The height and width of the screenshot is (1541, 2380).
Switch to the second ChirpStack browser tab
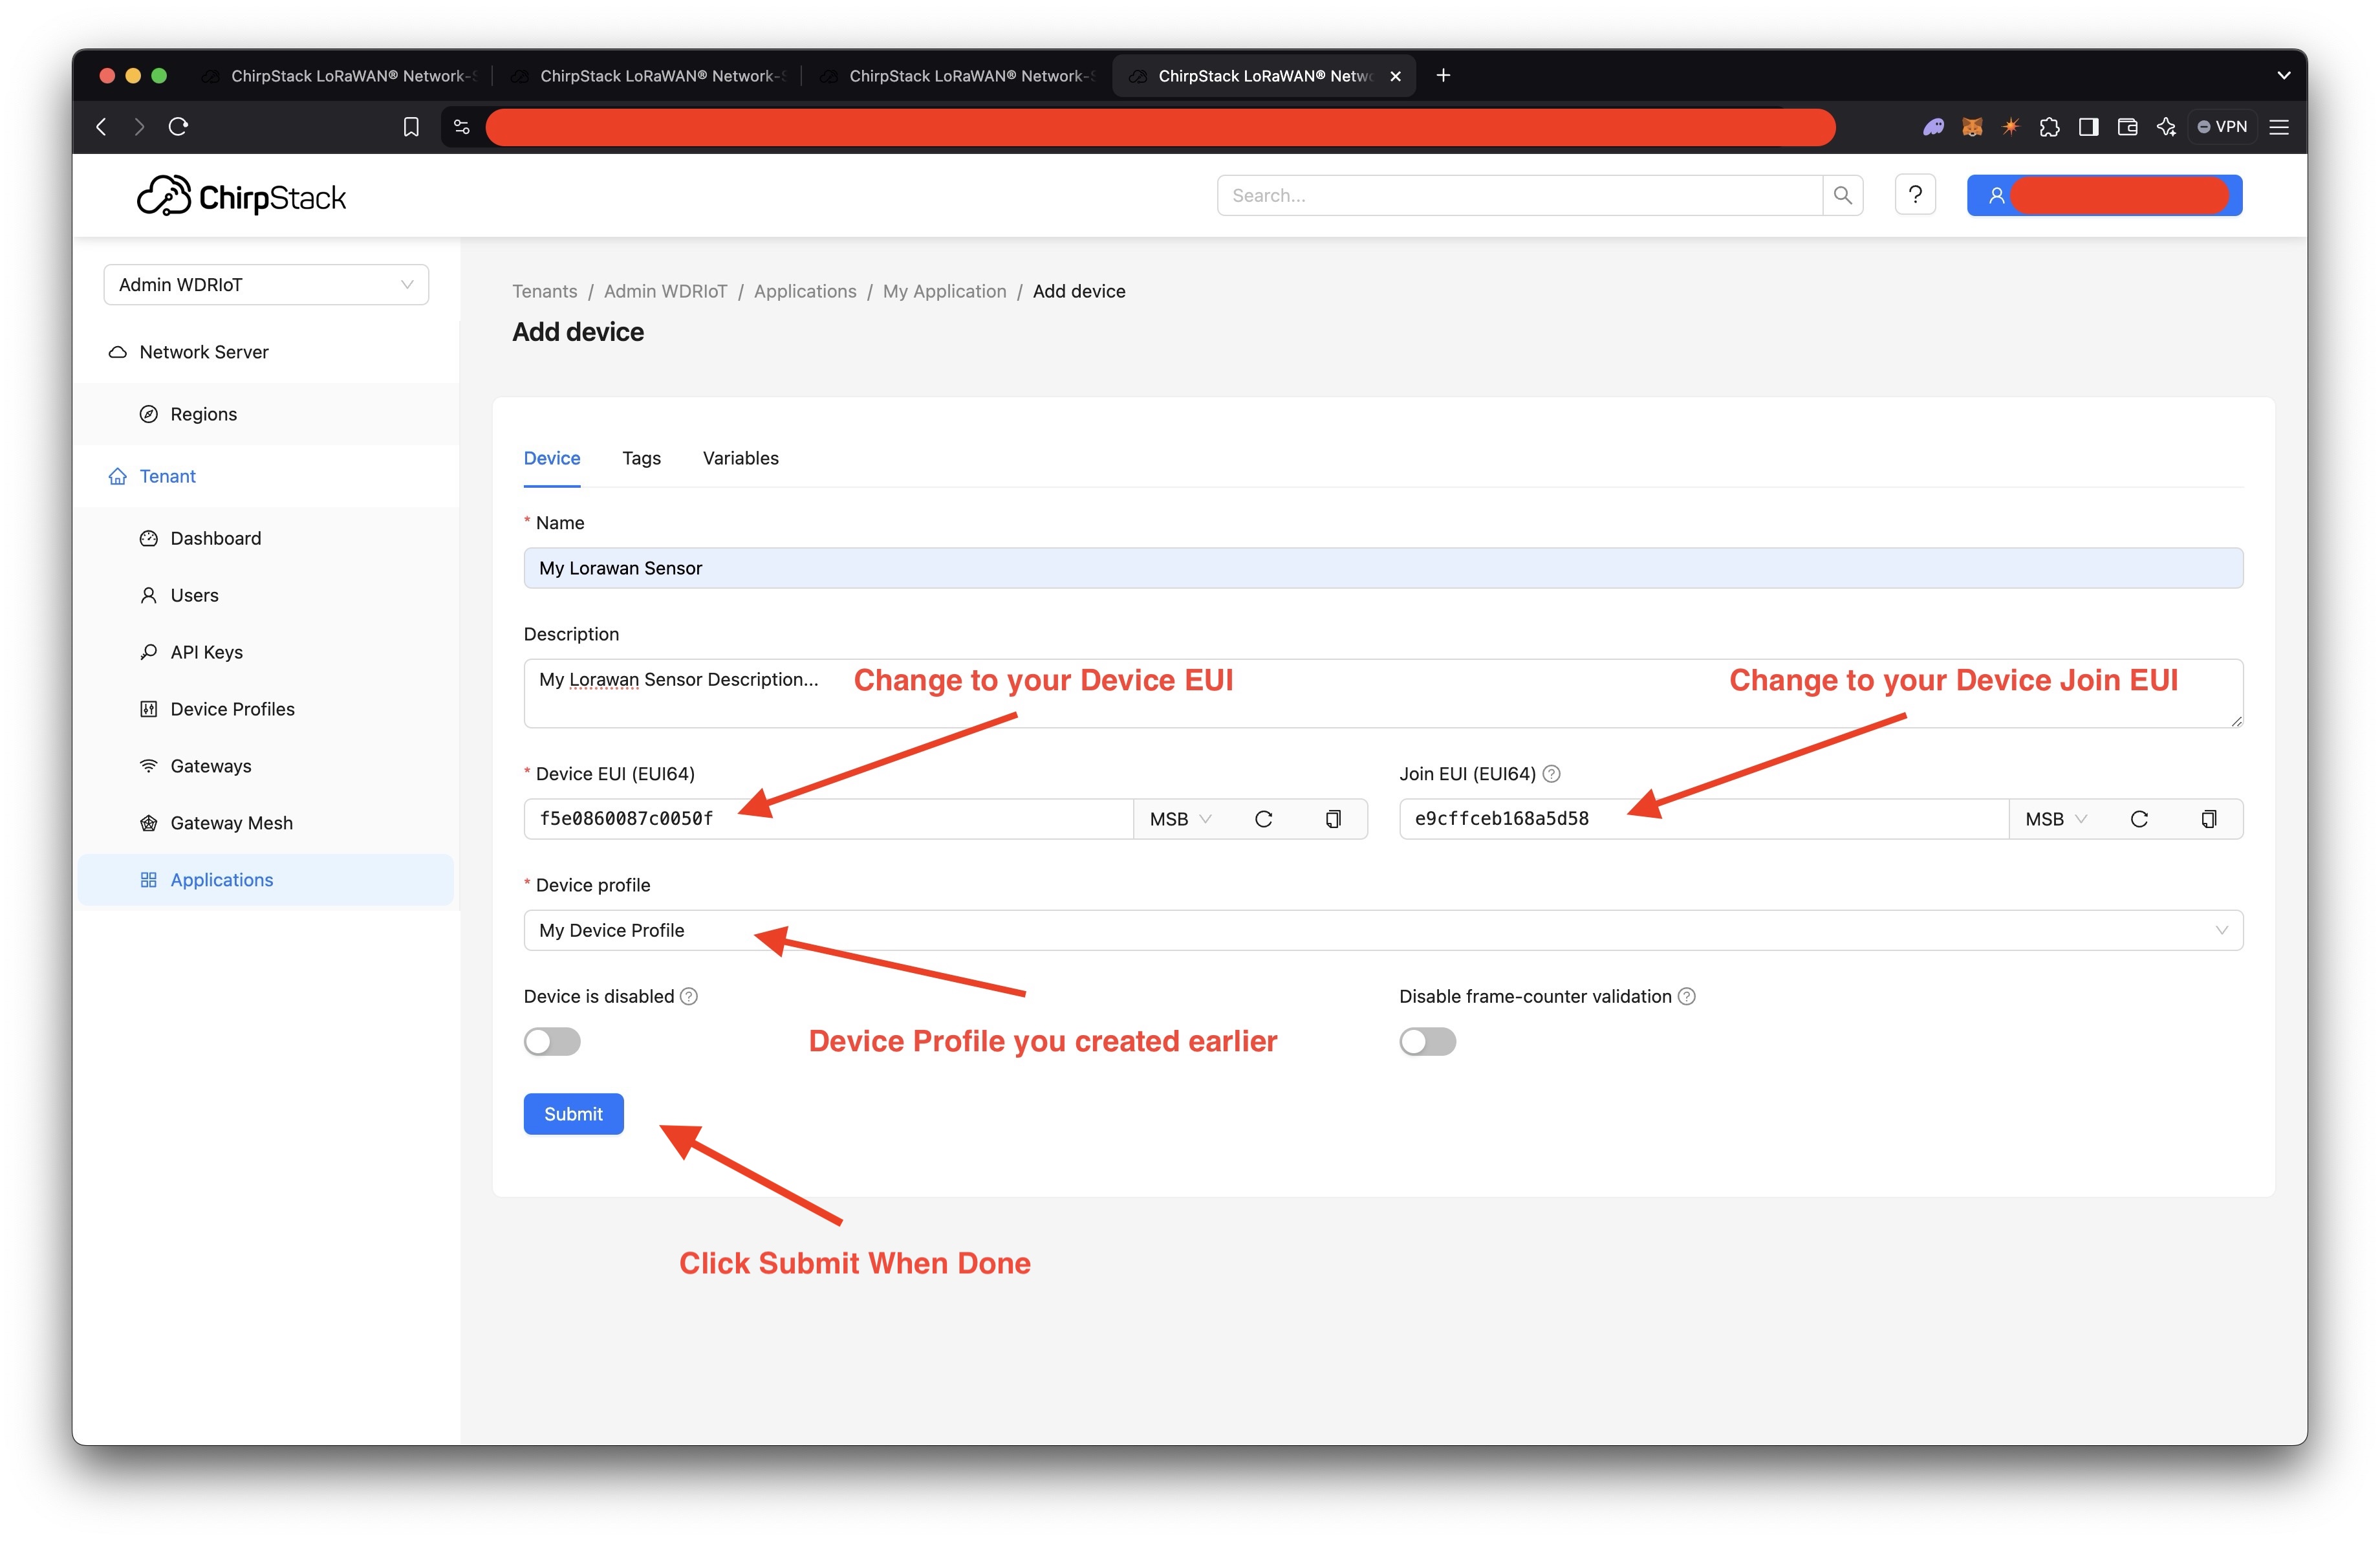(647, 76)
